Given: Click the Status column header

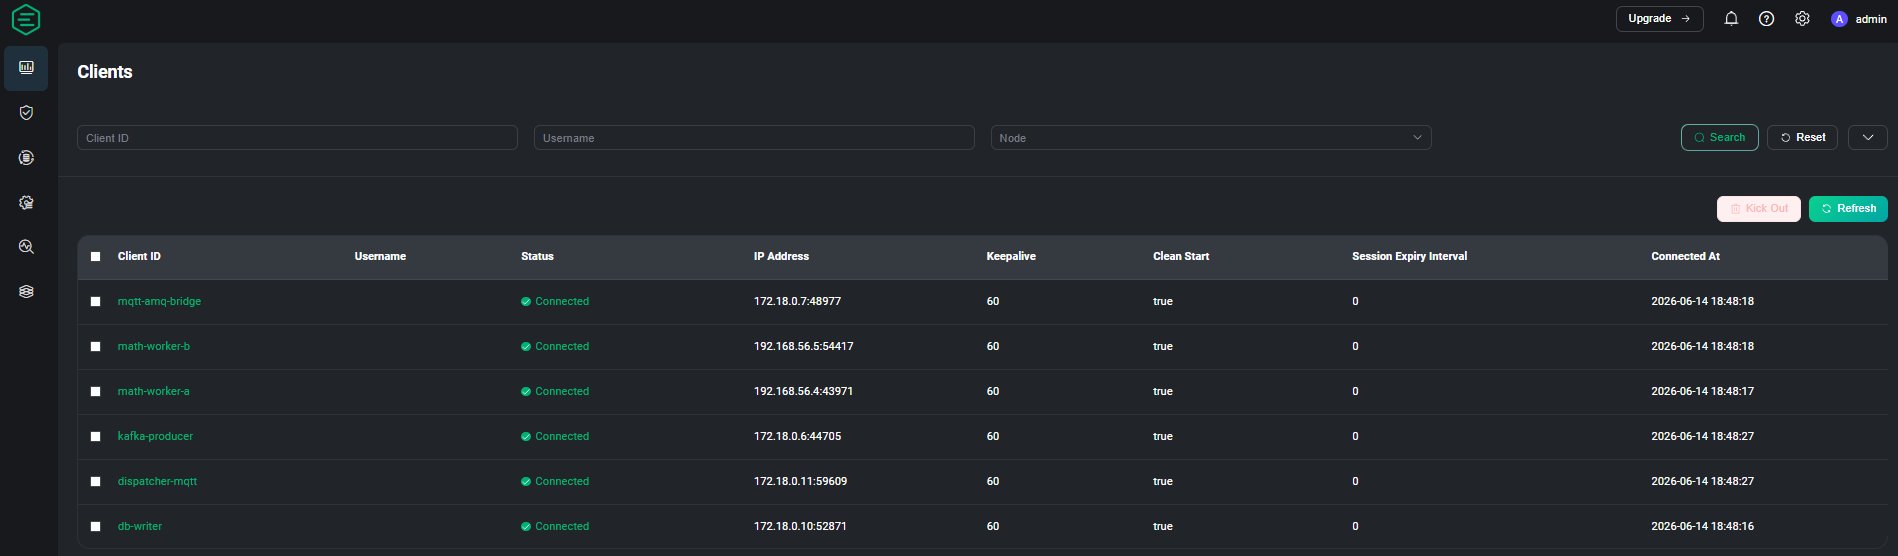Looking at the screenshot, I should point(537,257).
